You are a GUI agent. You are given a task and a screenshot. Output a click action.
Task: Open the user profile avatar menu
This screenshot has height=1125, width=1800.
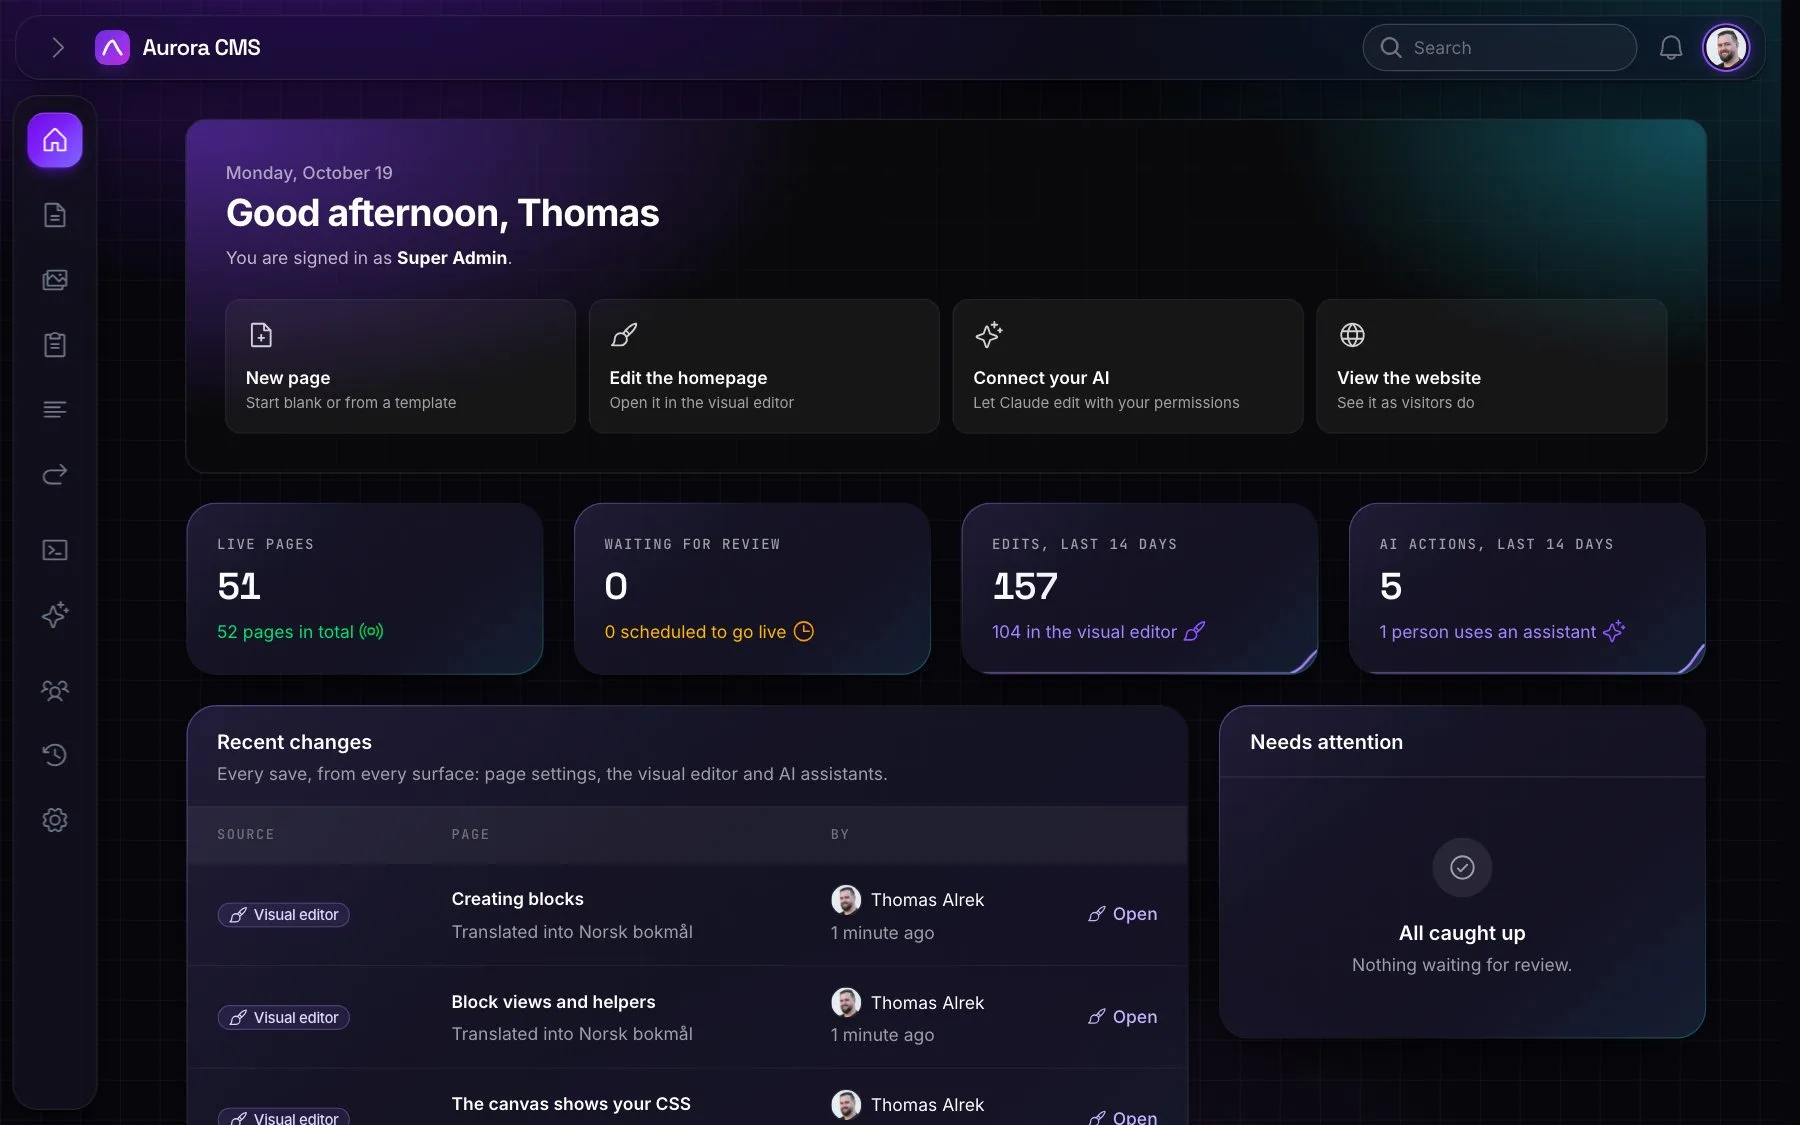1726,47
